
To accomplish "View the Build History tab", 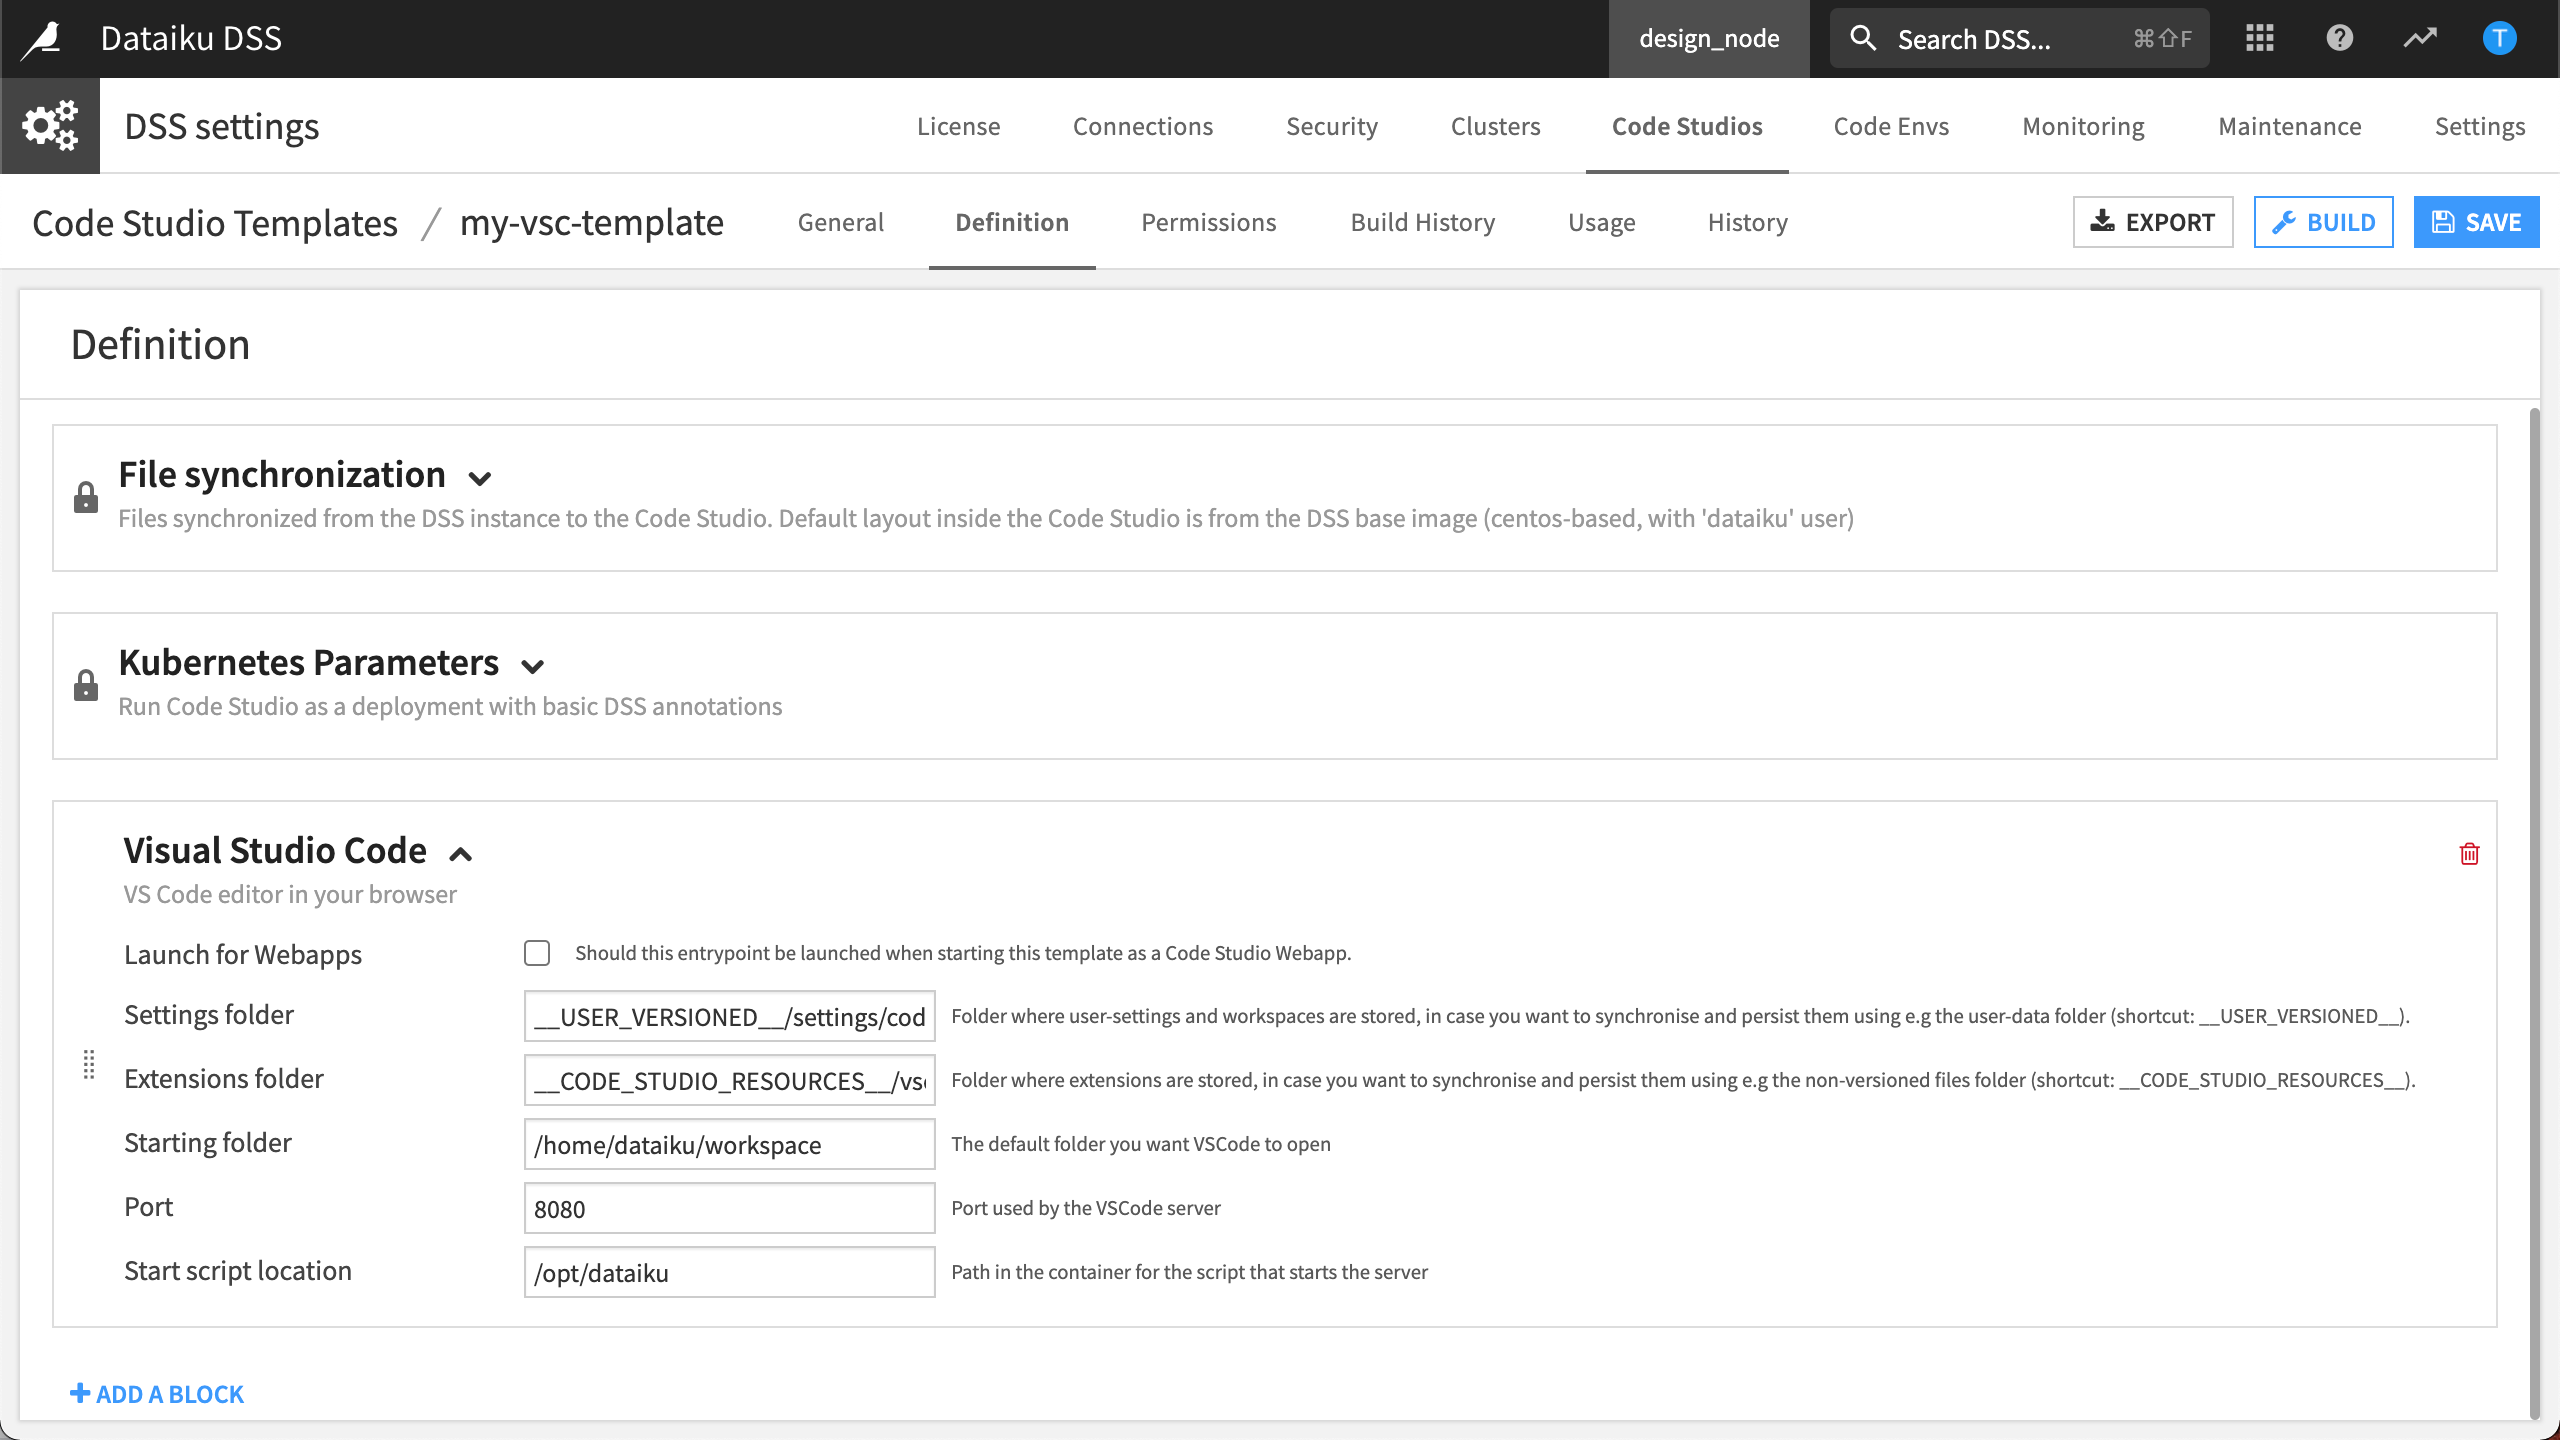I will tap(1423, 222).
